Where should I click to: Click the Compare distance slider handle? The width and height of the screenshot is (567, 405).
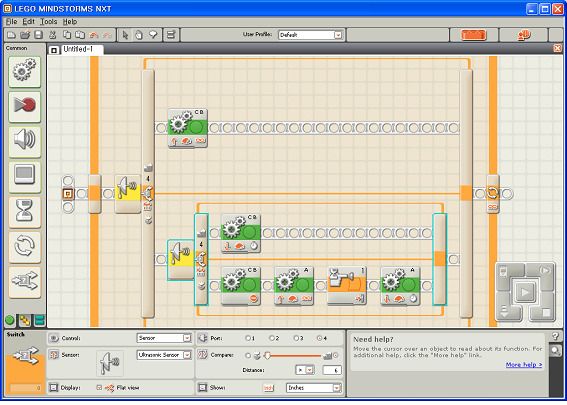click(x=267, y=355)
